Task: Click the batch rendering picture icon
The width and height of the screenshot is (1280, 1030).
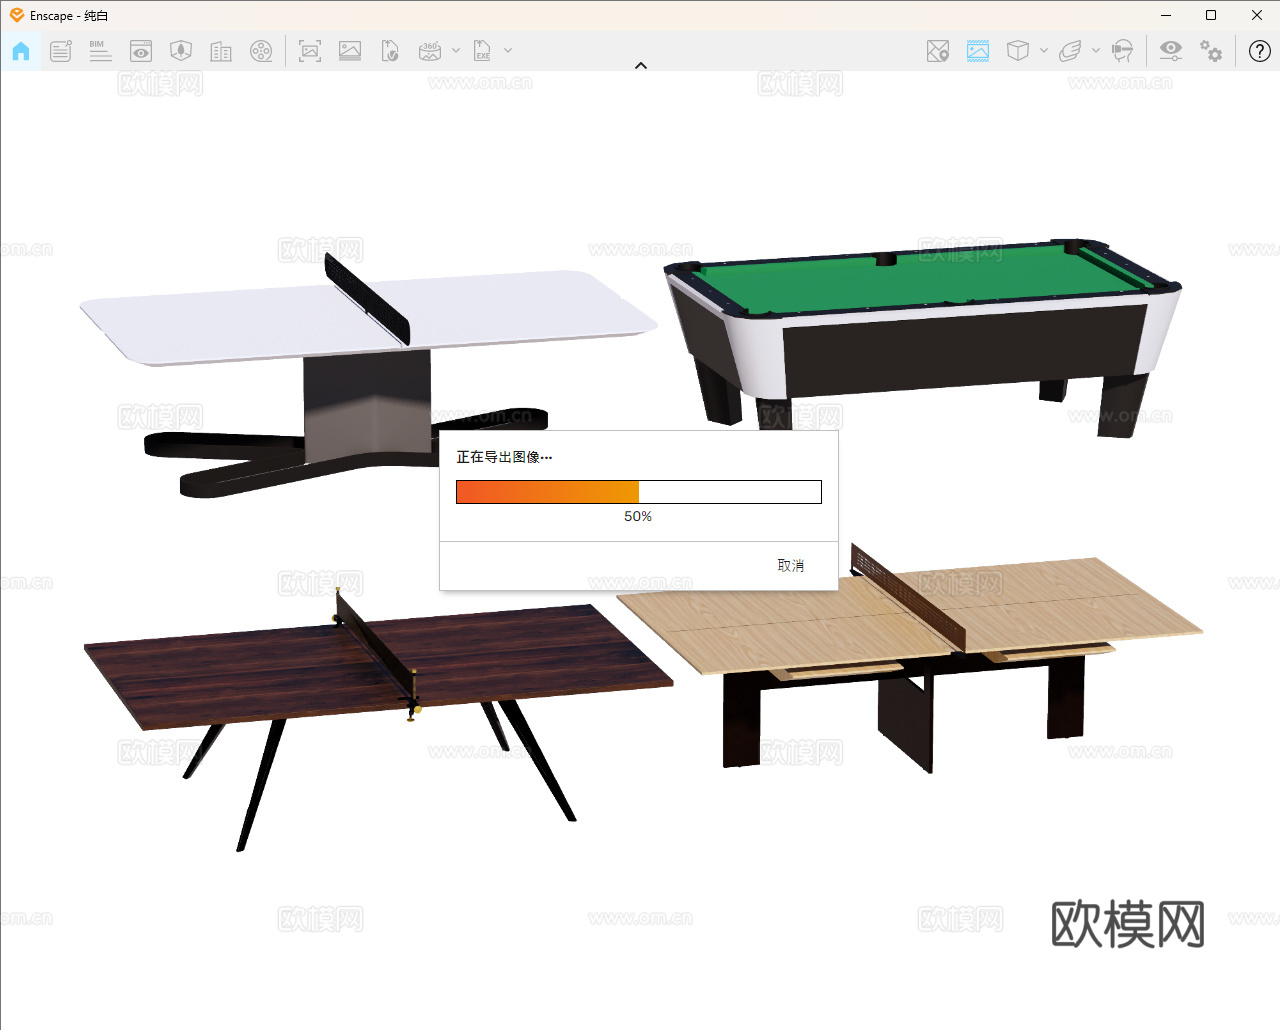Action: (x=350, y=51)
